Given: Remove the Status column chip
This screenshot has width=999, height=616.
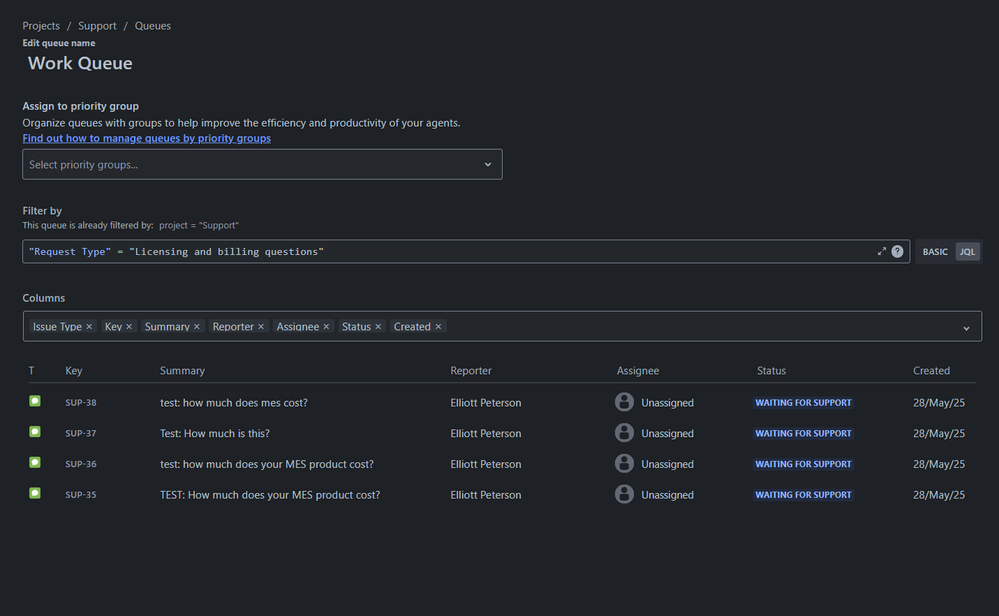Looking at the screenshot, I should click(x=378, y=327).
